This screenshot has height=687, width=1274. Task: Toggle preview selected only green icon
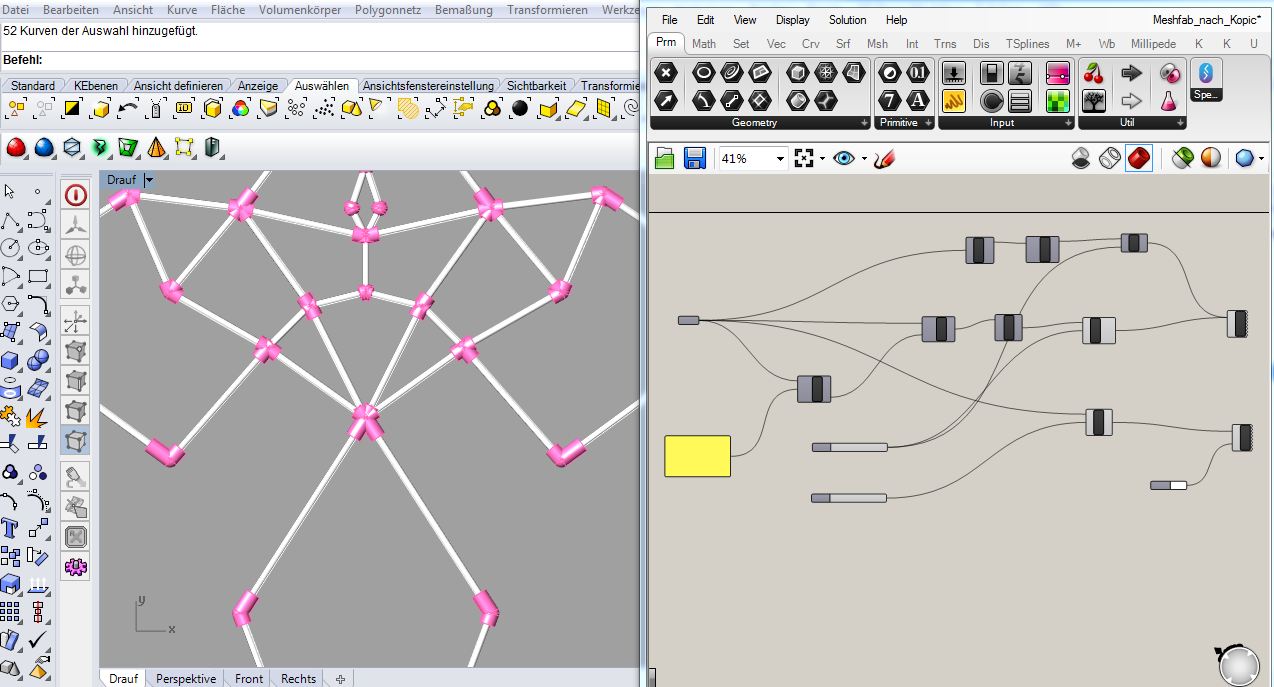(1183, 158)
